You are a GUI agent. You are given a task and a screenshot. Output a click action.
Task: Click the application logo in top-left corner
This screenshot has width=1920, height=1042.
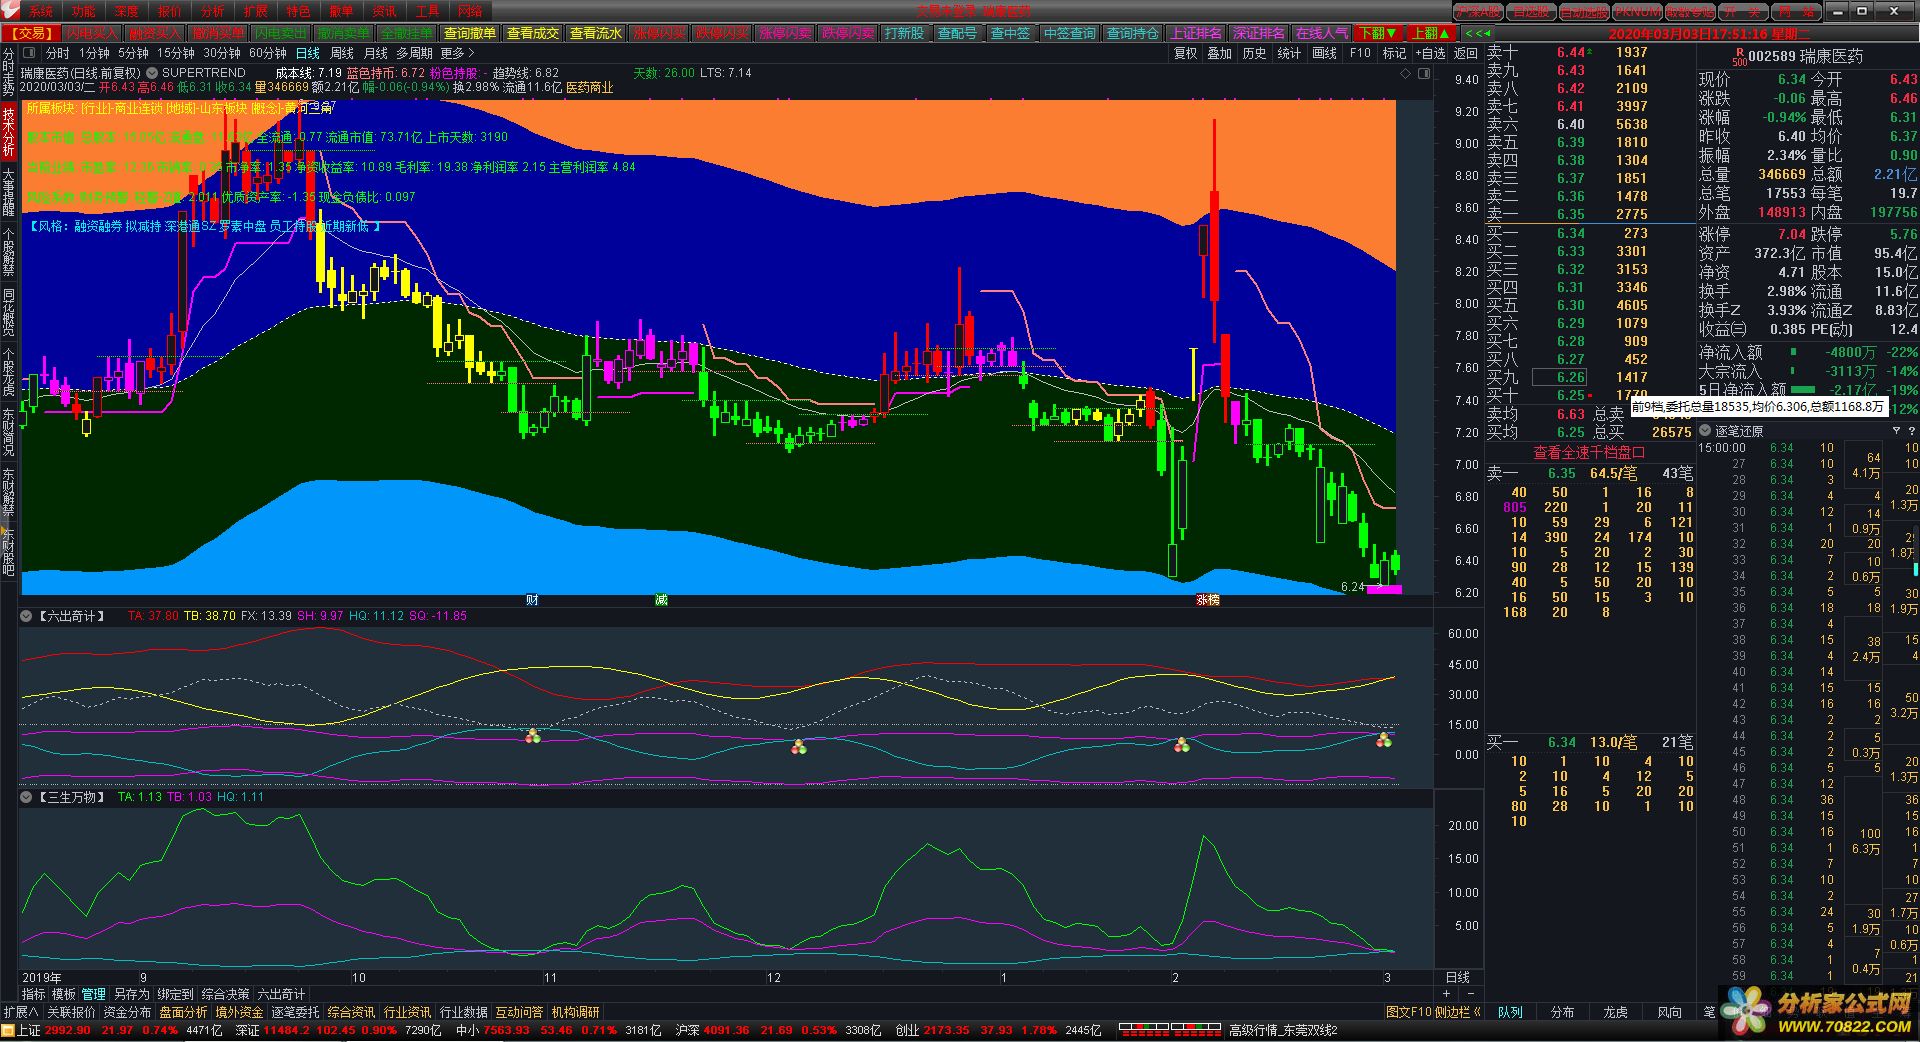click(9, 11)
